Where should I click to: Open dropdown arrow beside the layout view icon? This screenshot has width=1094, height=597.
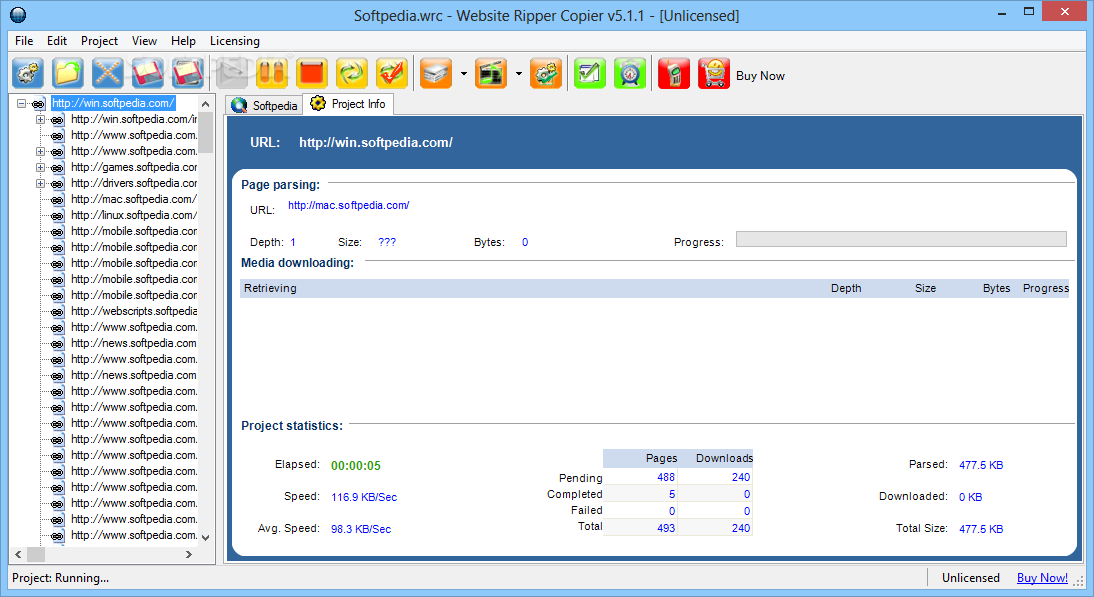(518, 74)
